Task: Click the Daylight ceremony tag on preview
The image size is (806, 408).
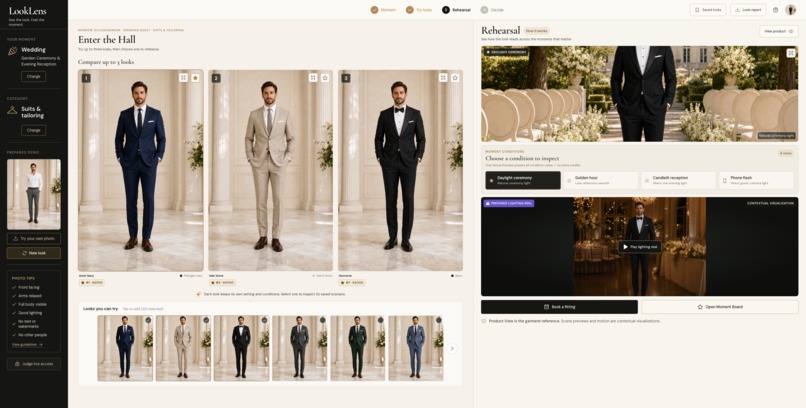Action: click(x=506, y=52)
